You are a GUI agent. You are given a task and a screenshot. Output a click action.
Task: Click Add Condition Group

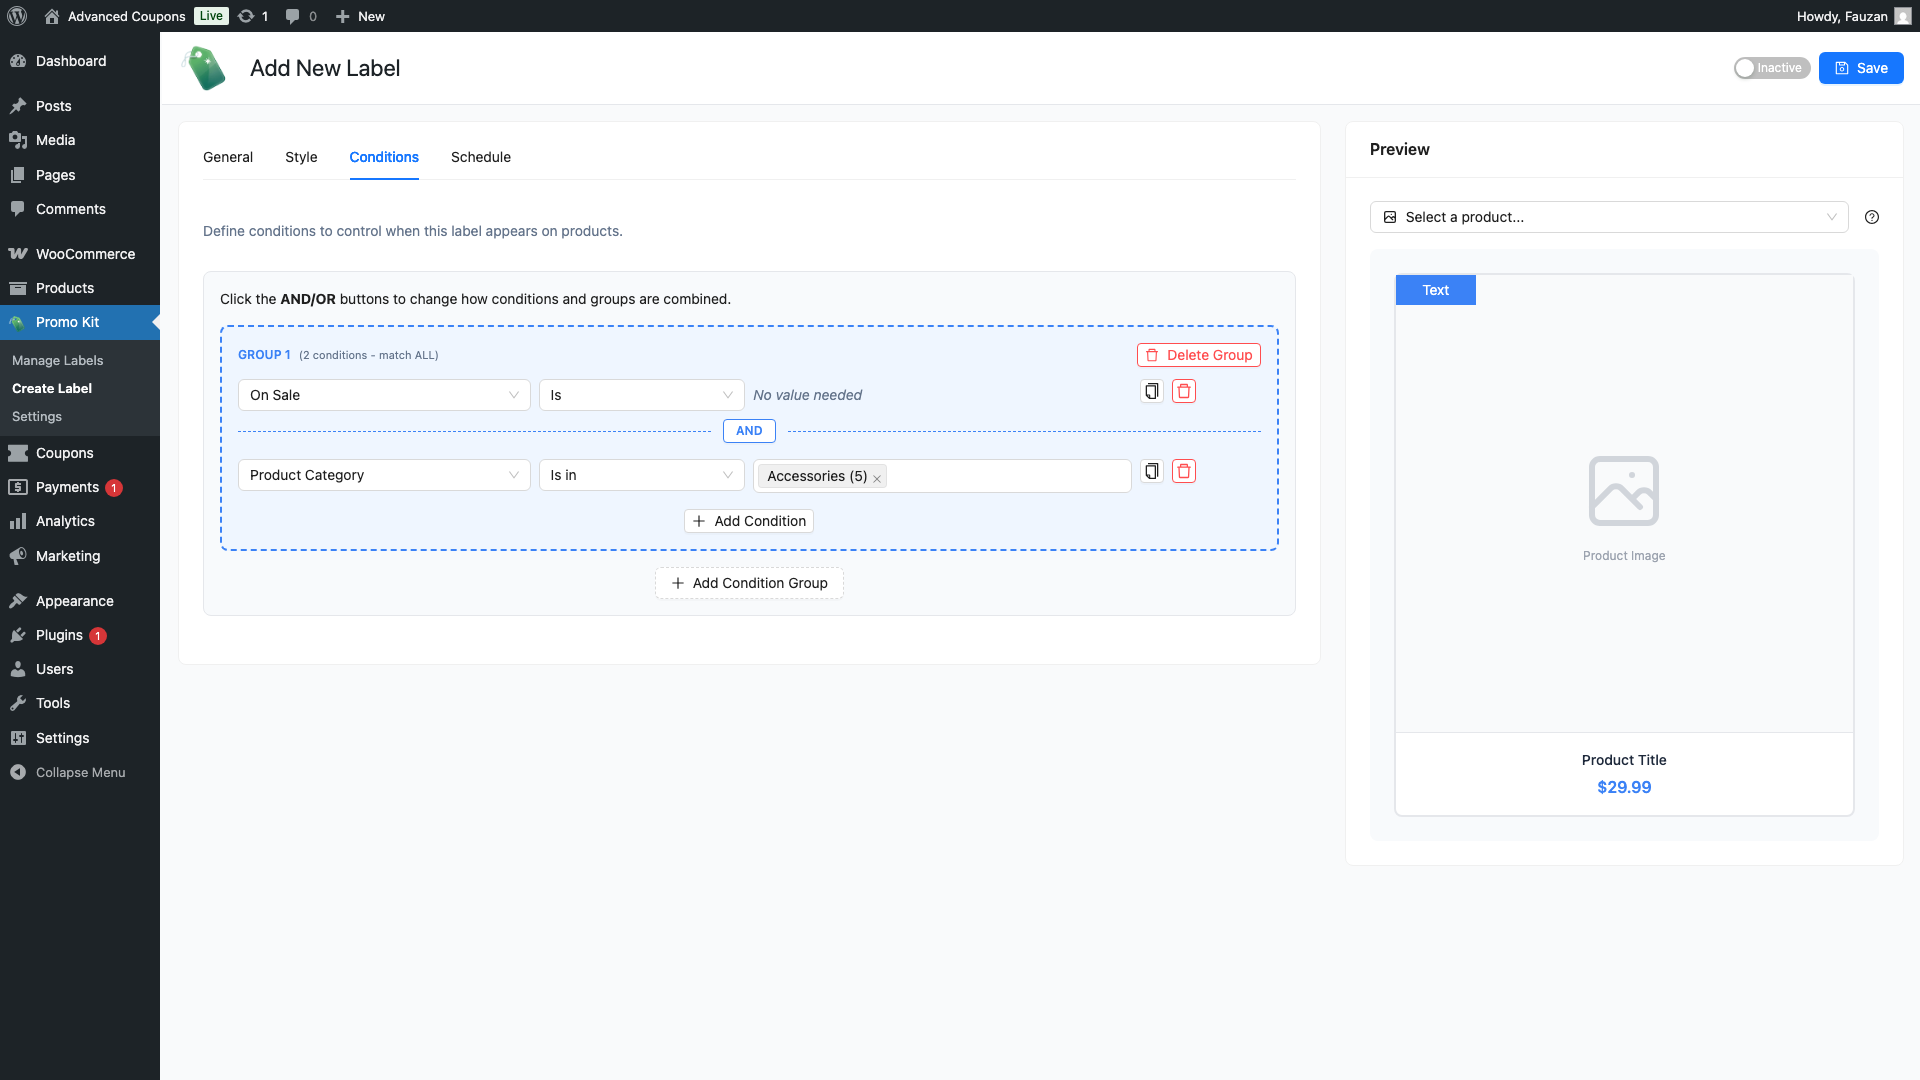(748, 583)
